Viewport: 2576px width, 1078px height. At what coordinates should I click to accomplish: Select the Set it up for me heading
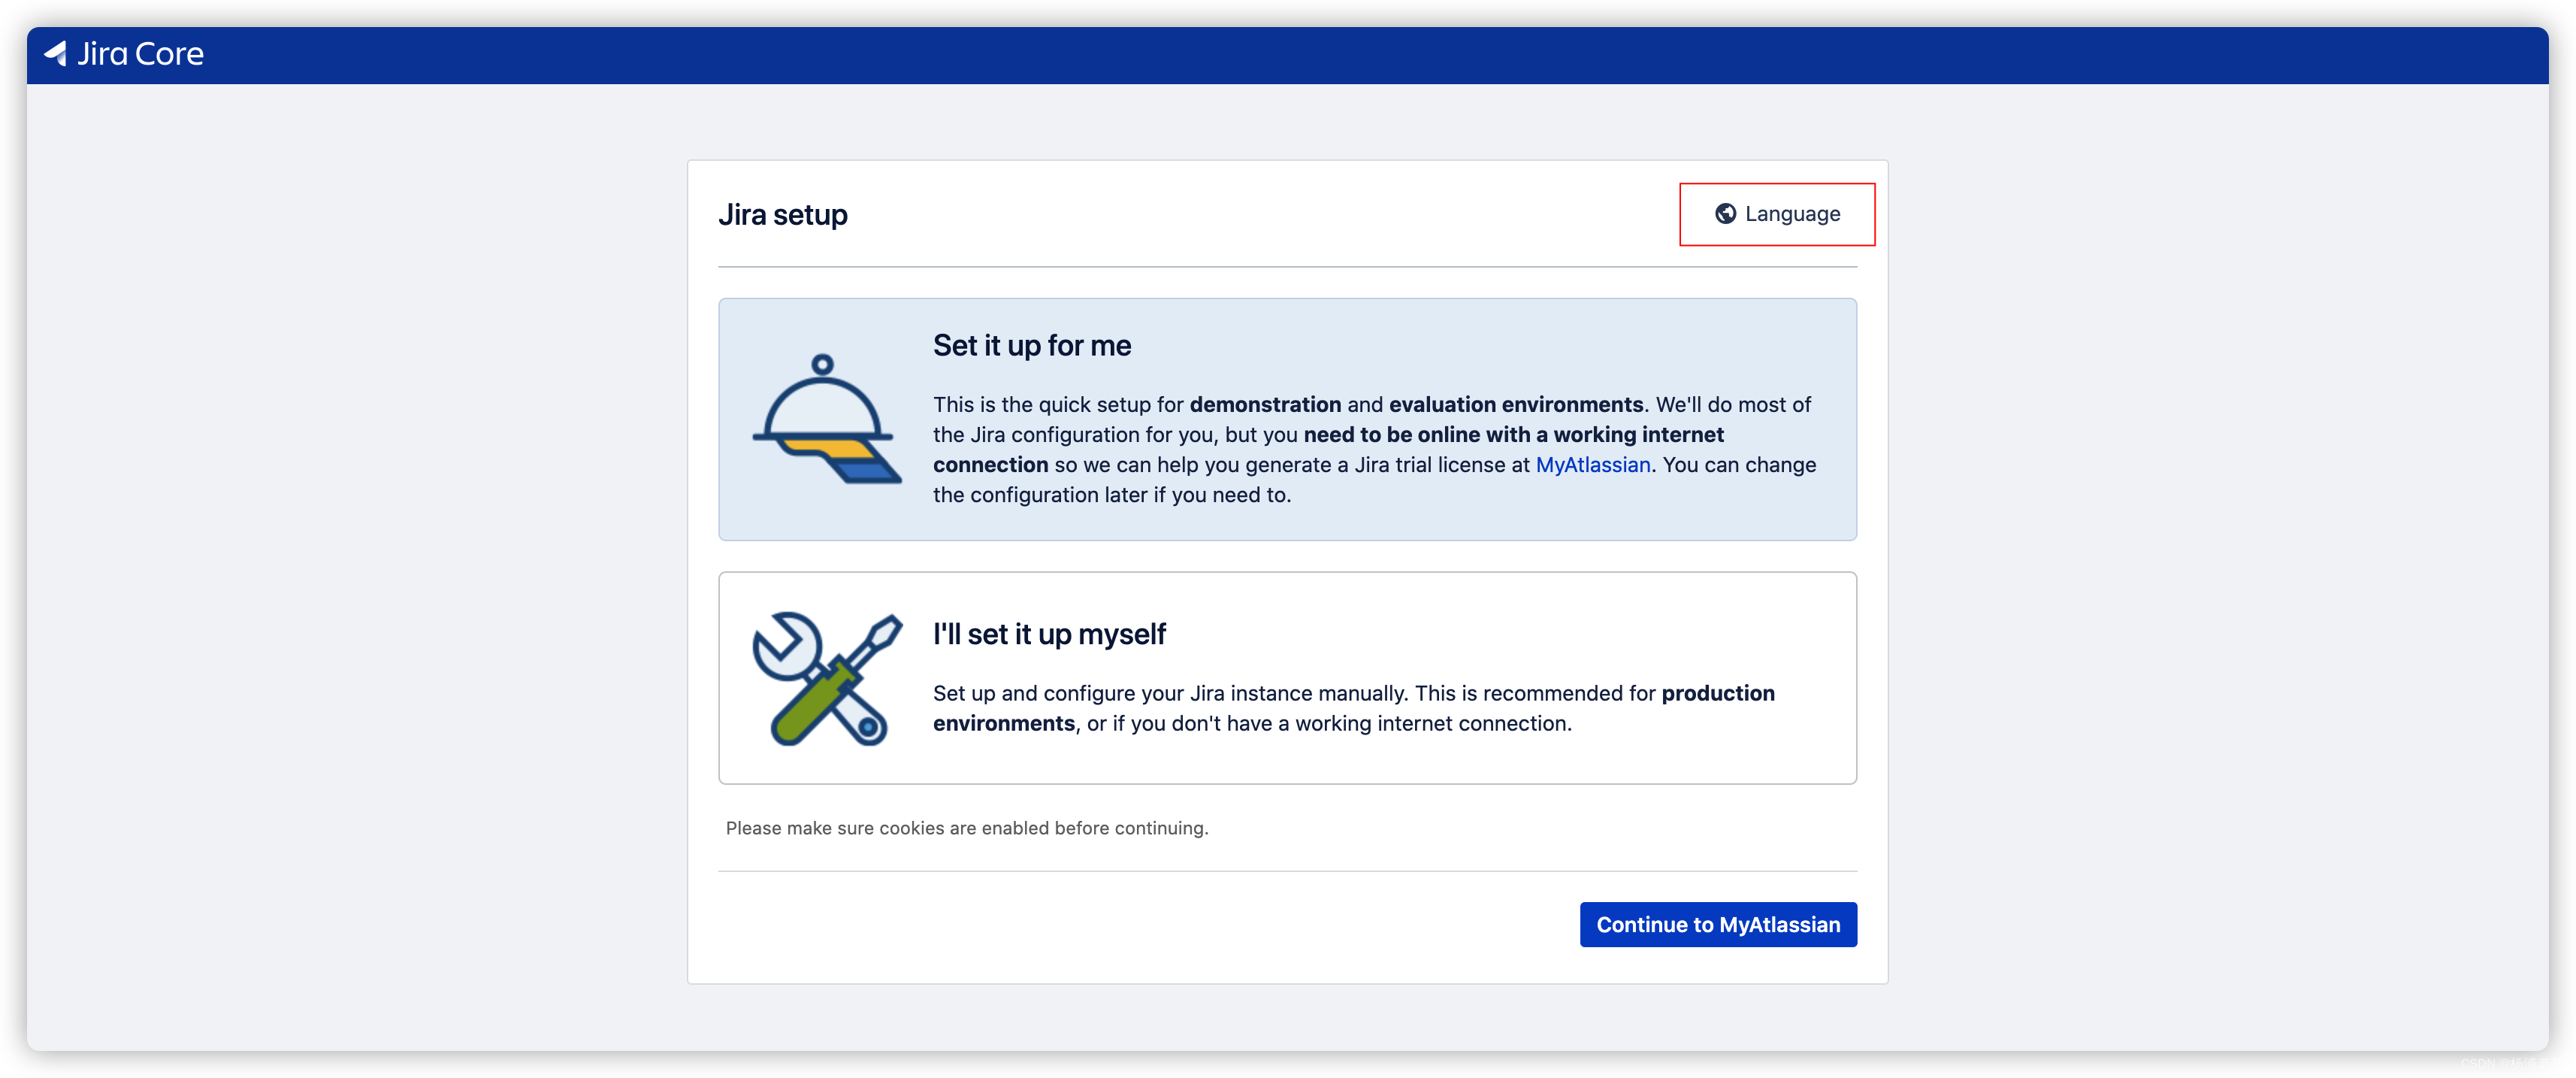coord(1031,346)
